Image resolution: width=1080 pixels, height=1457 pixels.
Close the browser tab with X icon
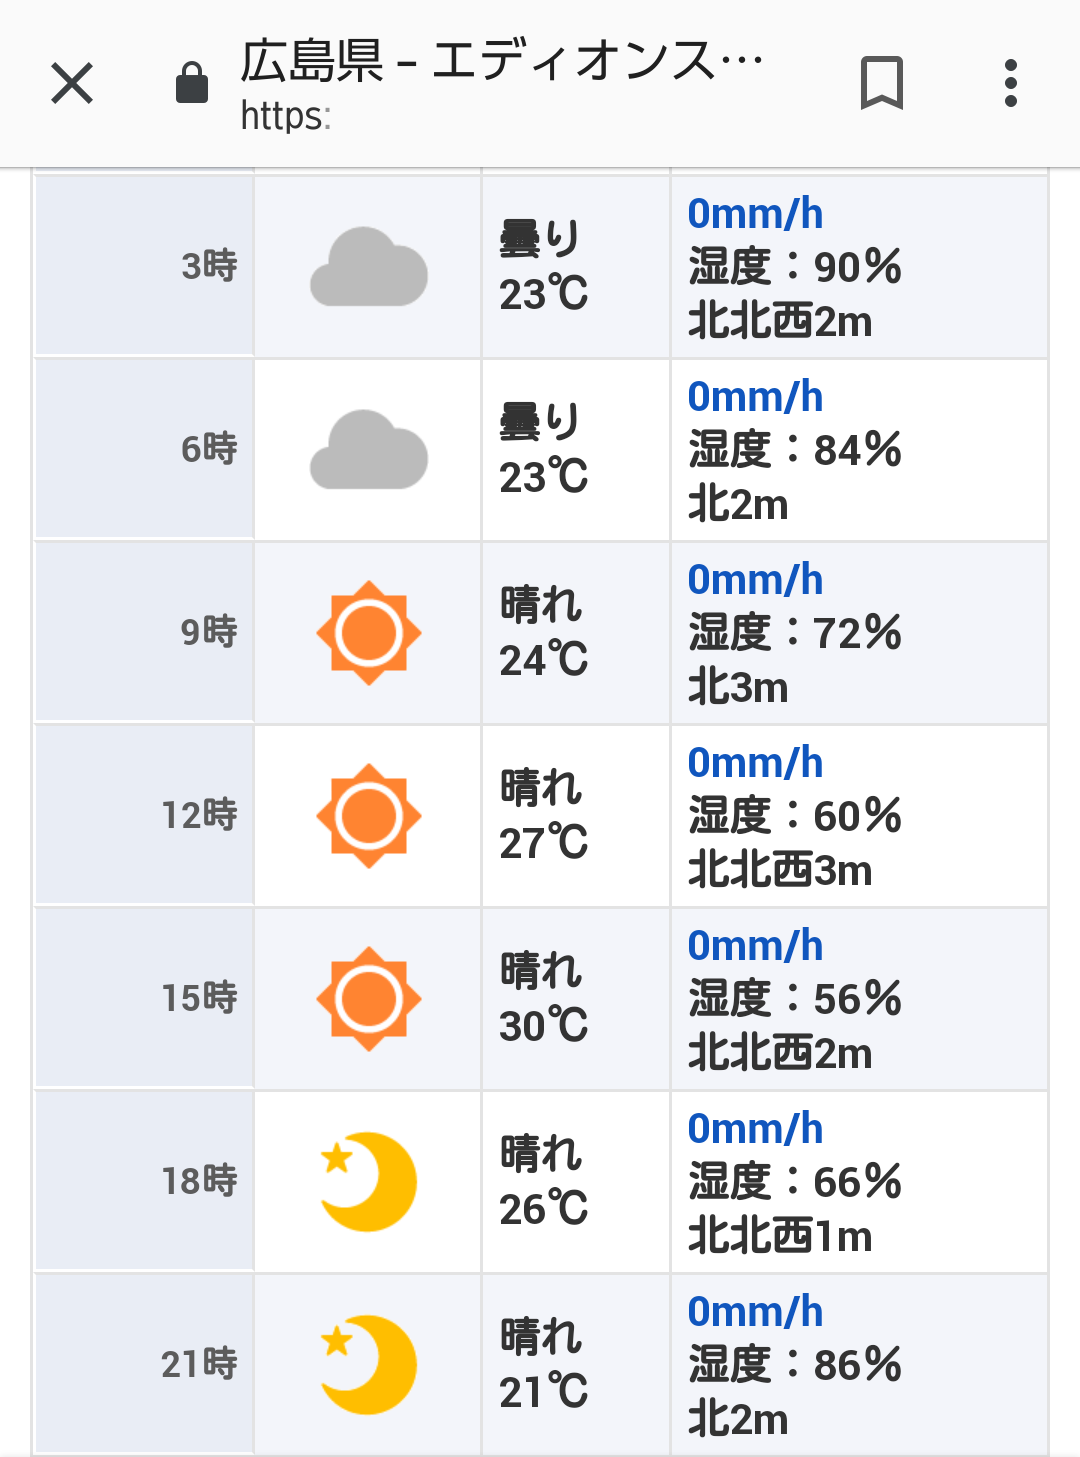point(72,83)
